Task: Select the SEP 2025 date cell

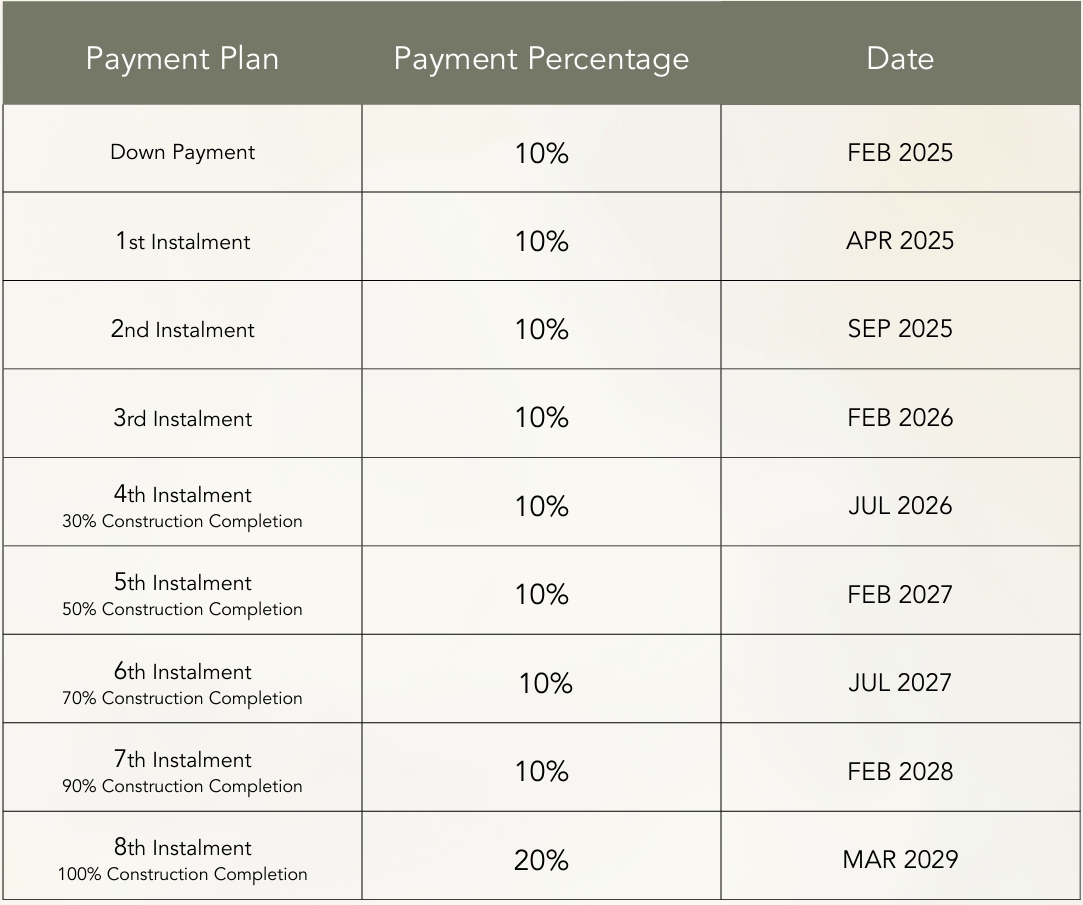Action: point(900,329)
